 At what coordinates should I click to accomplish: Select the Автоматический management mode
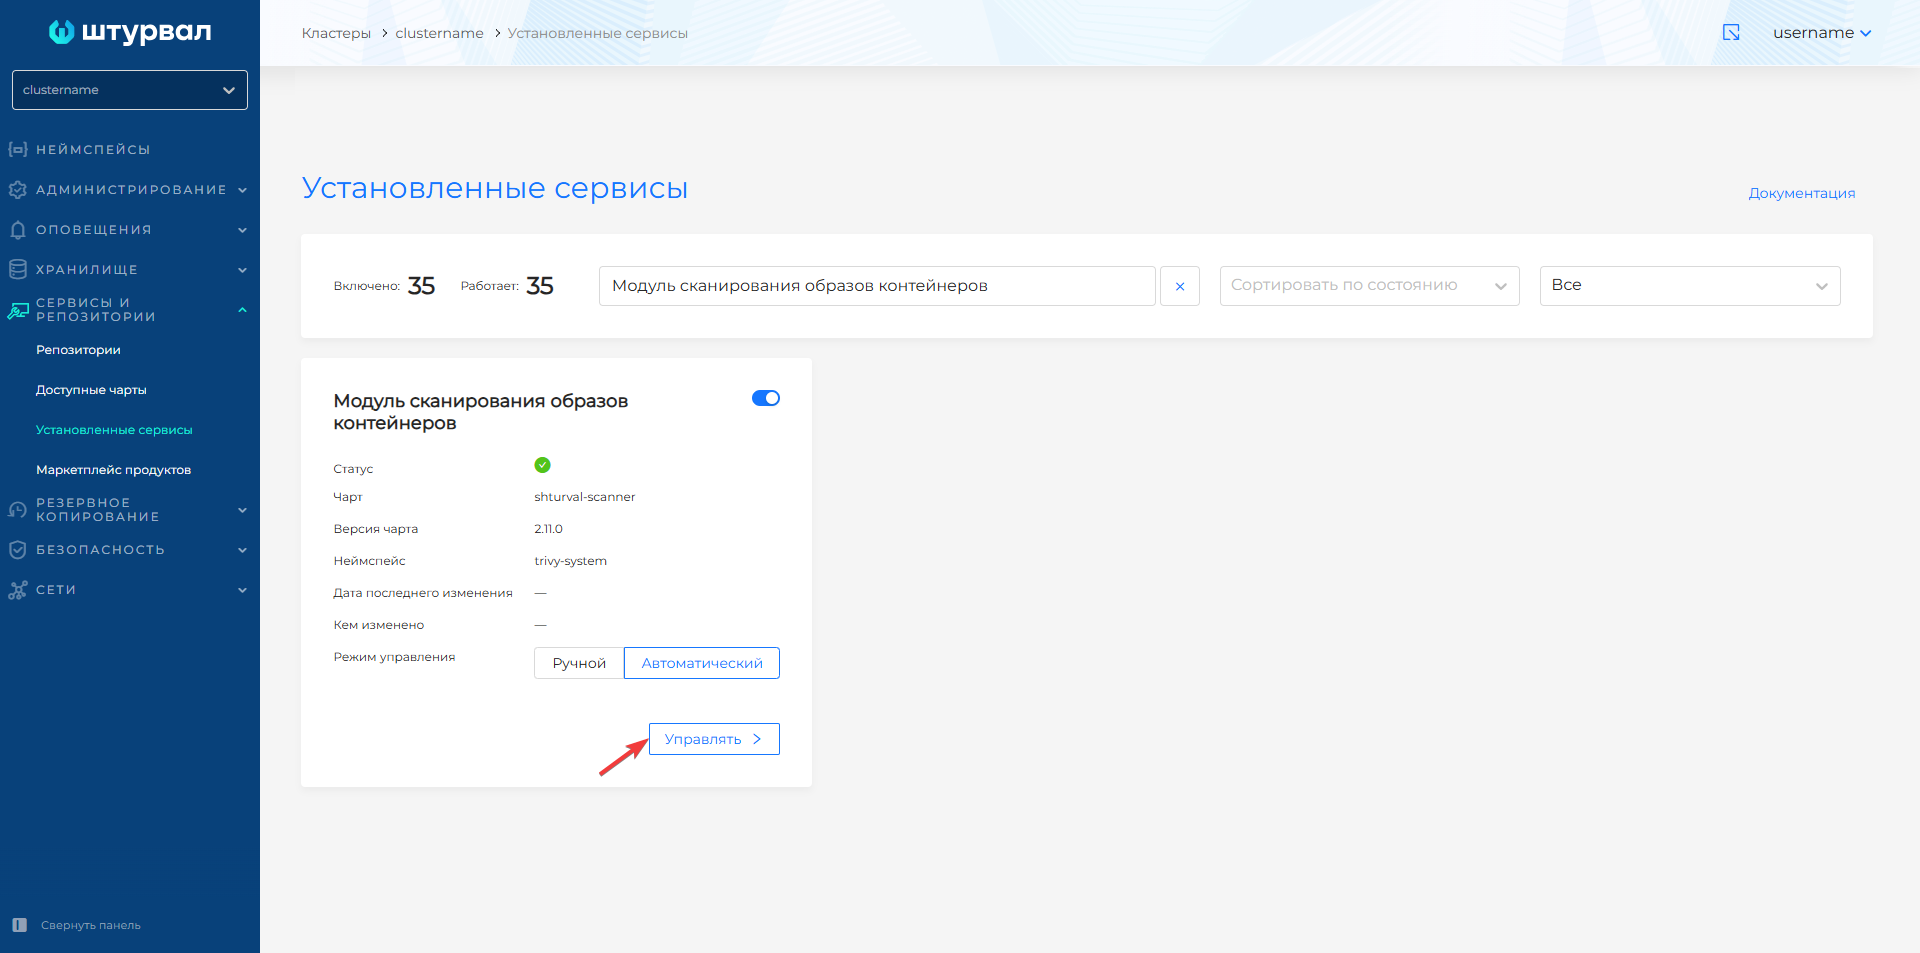[701, 663]
